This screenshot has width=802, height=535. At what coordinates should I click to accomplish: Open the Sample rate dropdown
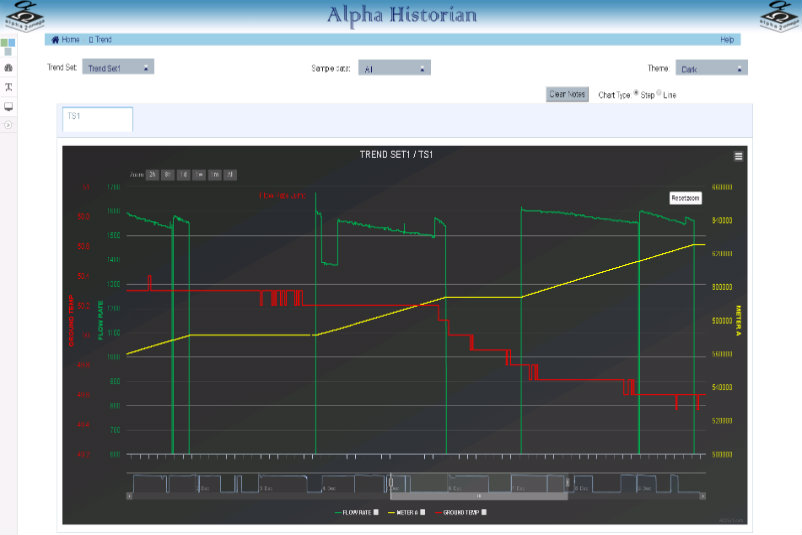[394, 69]
